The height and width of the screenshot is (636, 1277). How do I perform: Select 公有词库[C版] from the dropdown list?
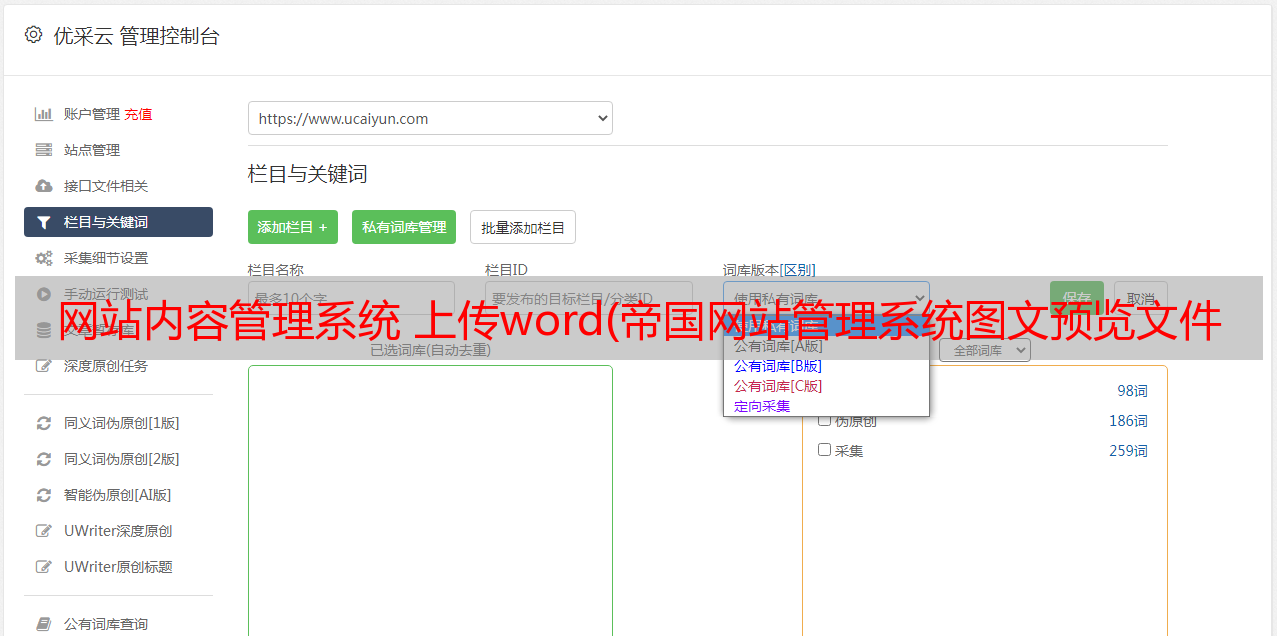click(x=826, y=386)
